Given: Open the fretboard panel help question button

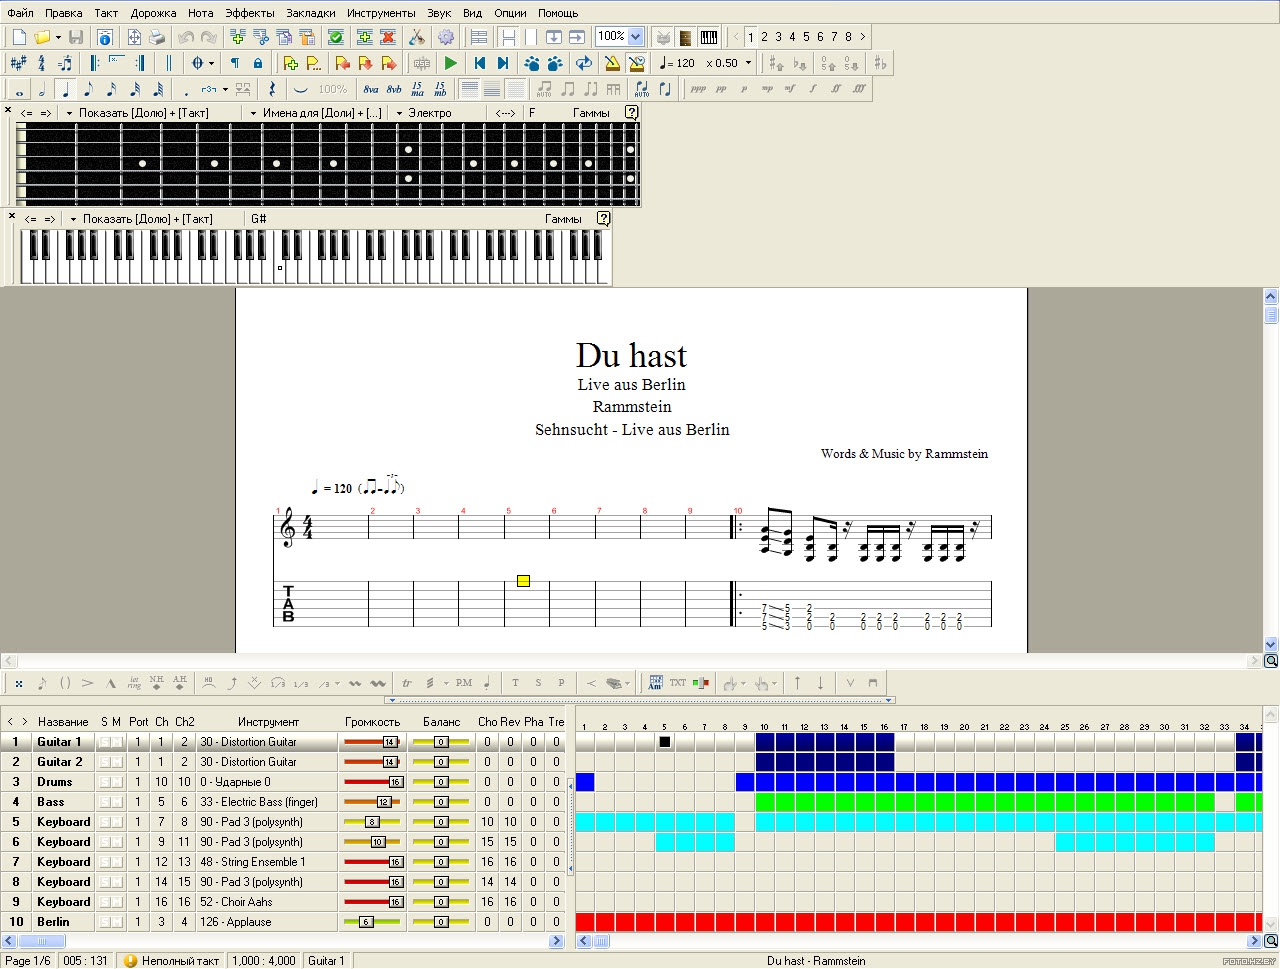Looking at the screenshot, I should (x=632, y=113).
